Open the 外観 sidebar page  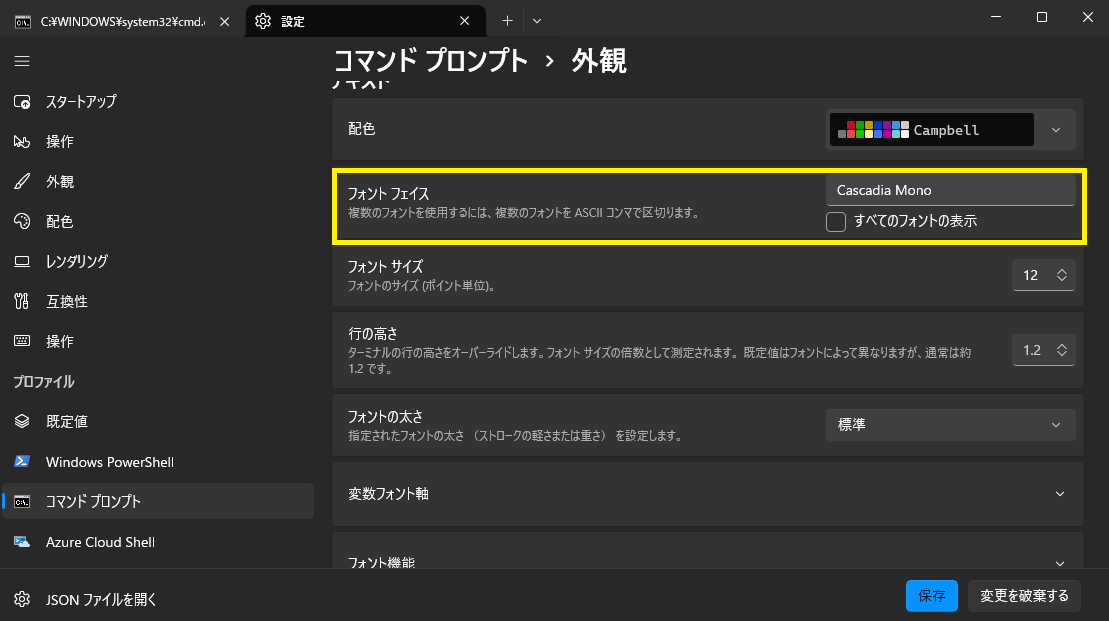click(x=60, y=182)
